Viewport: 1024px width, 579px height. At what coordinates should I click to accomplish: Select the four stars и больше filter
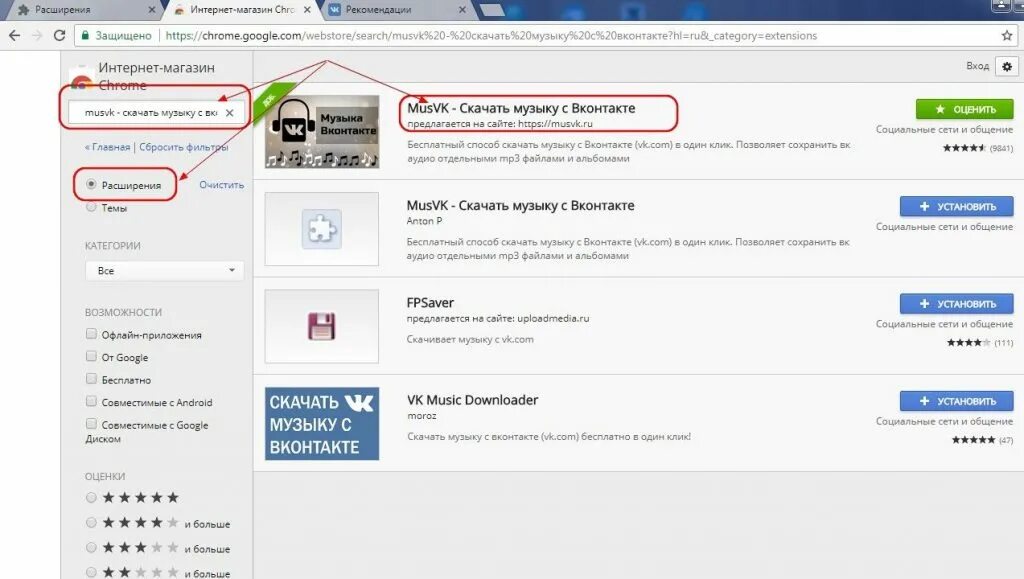pyautogui.click(x=91, y=522)
